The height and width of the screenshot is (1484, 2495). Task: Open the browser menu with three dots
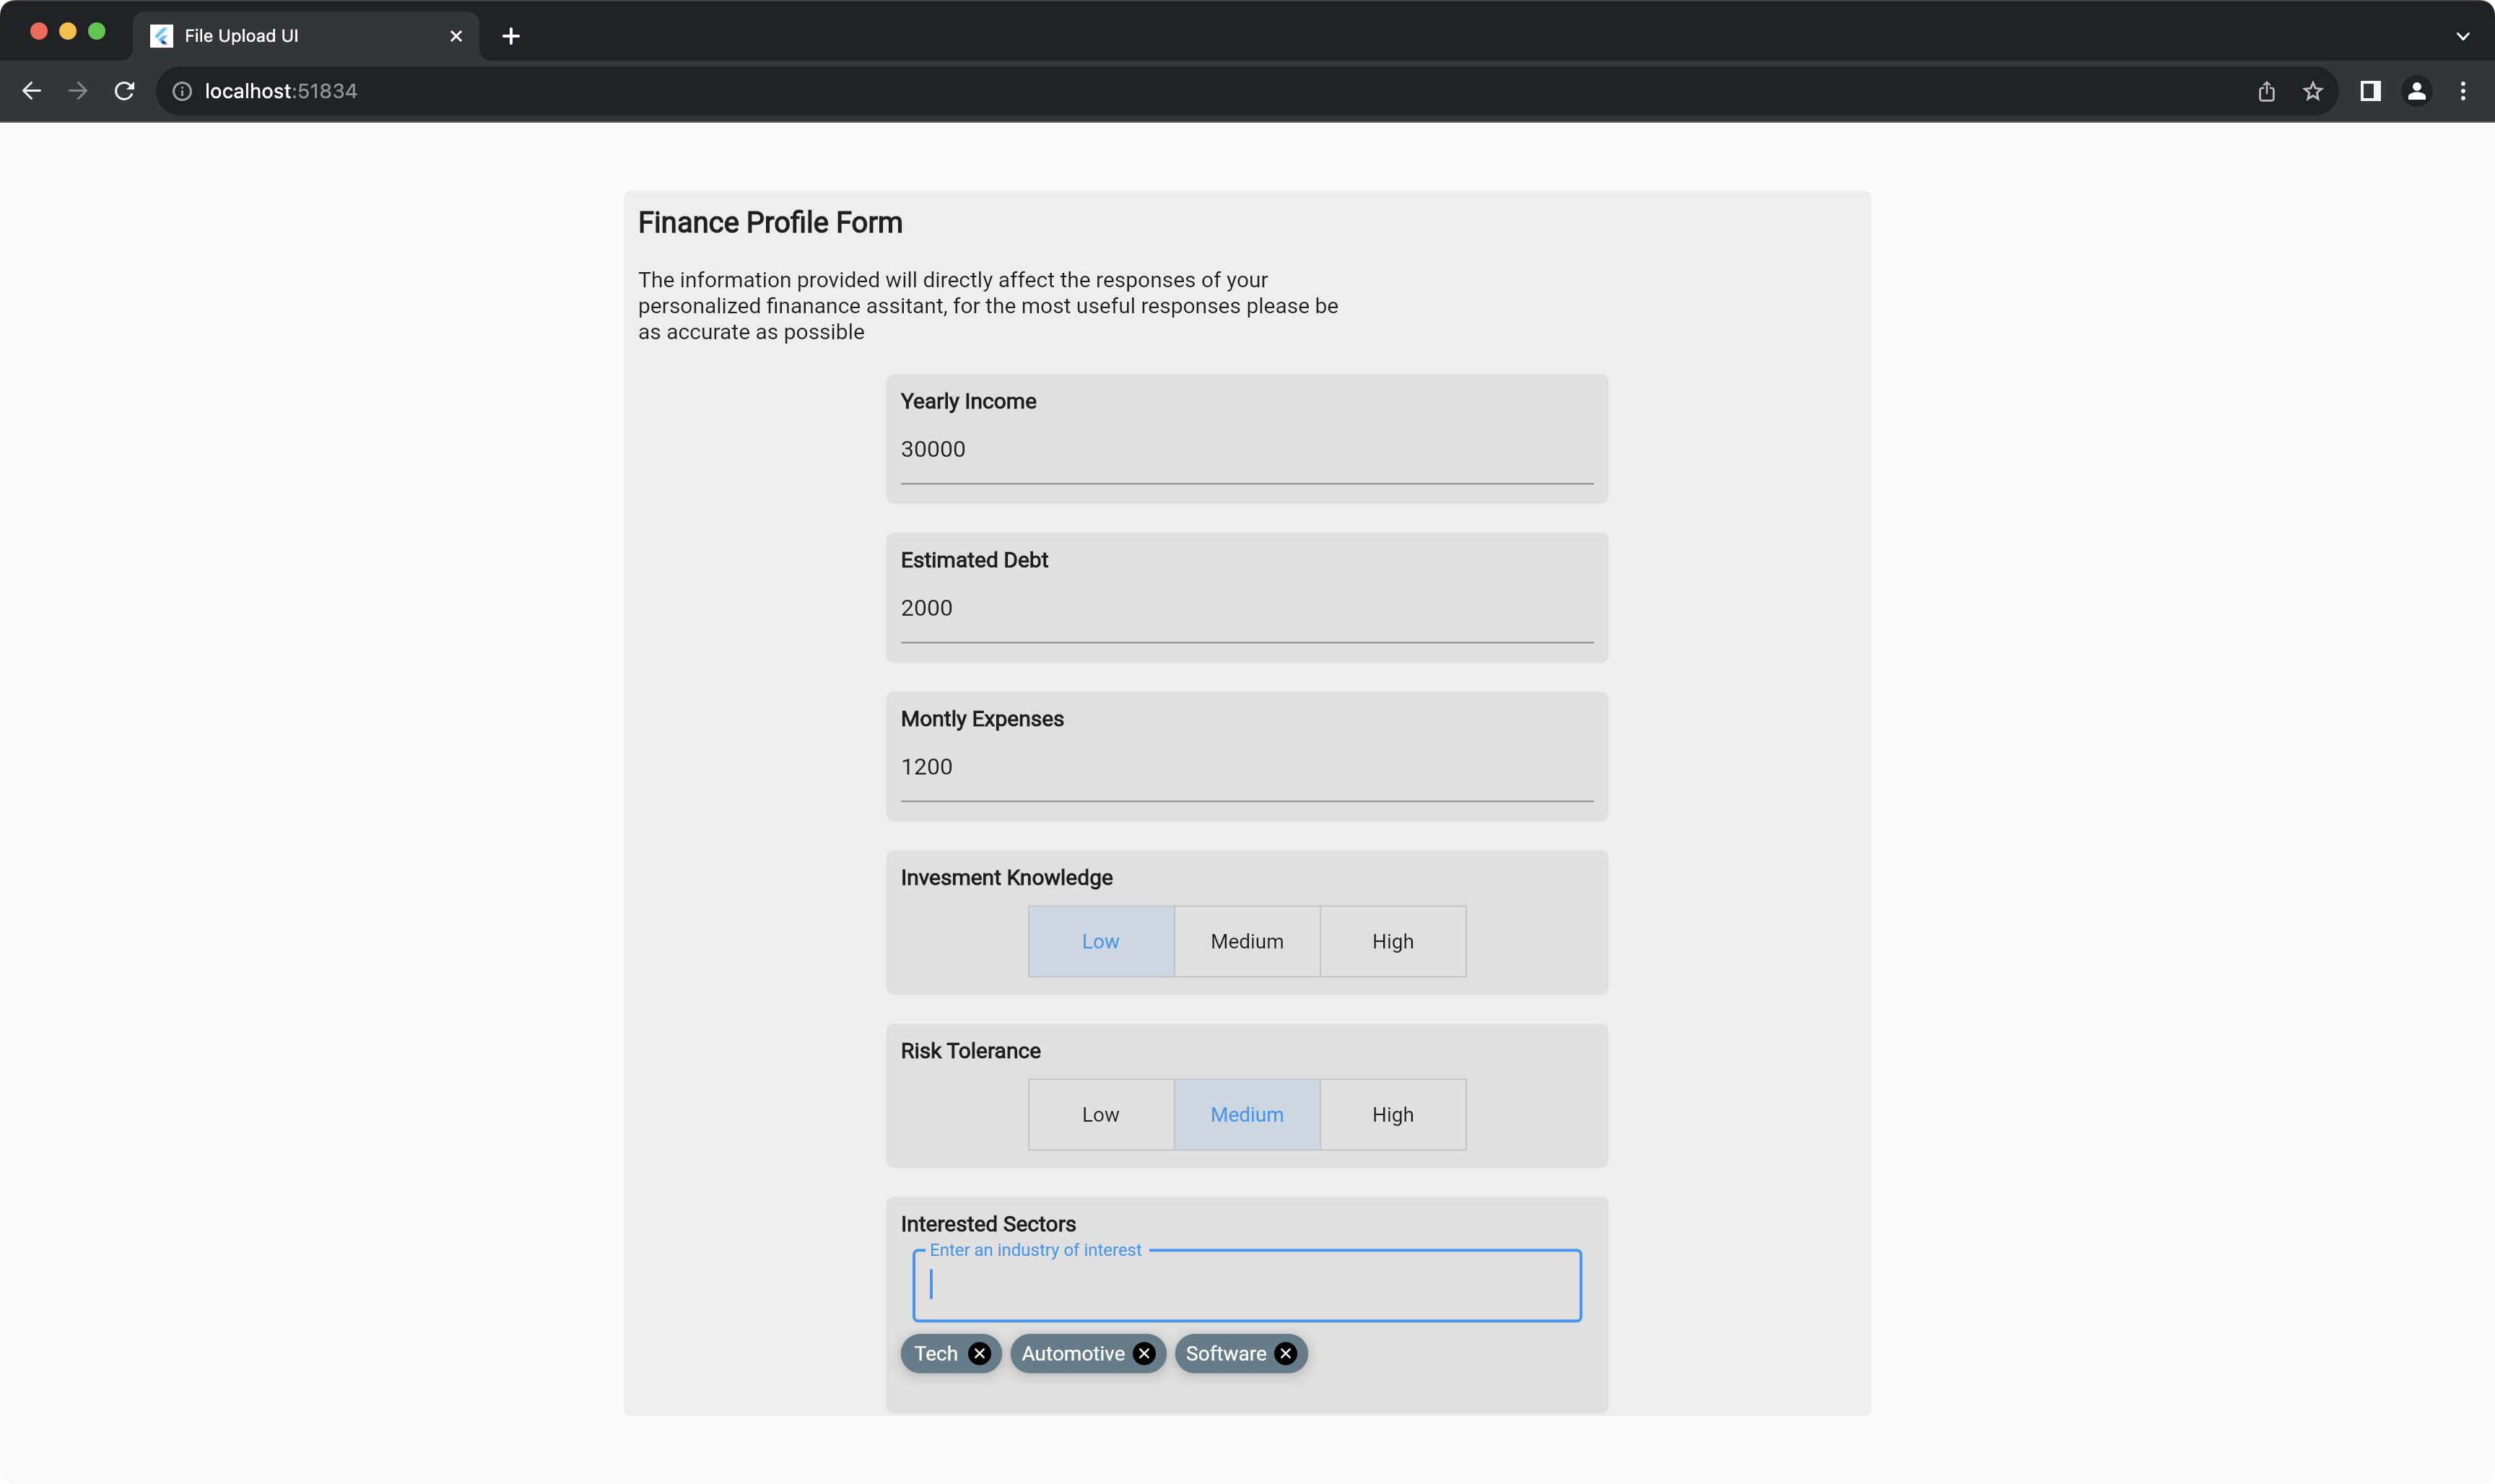click(2464, 90)
